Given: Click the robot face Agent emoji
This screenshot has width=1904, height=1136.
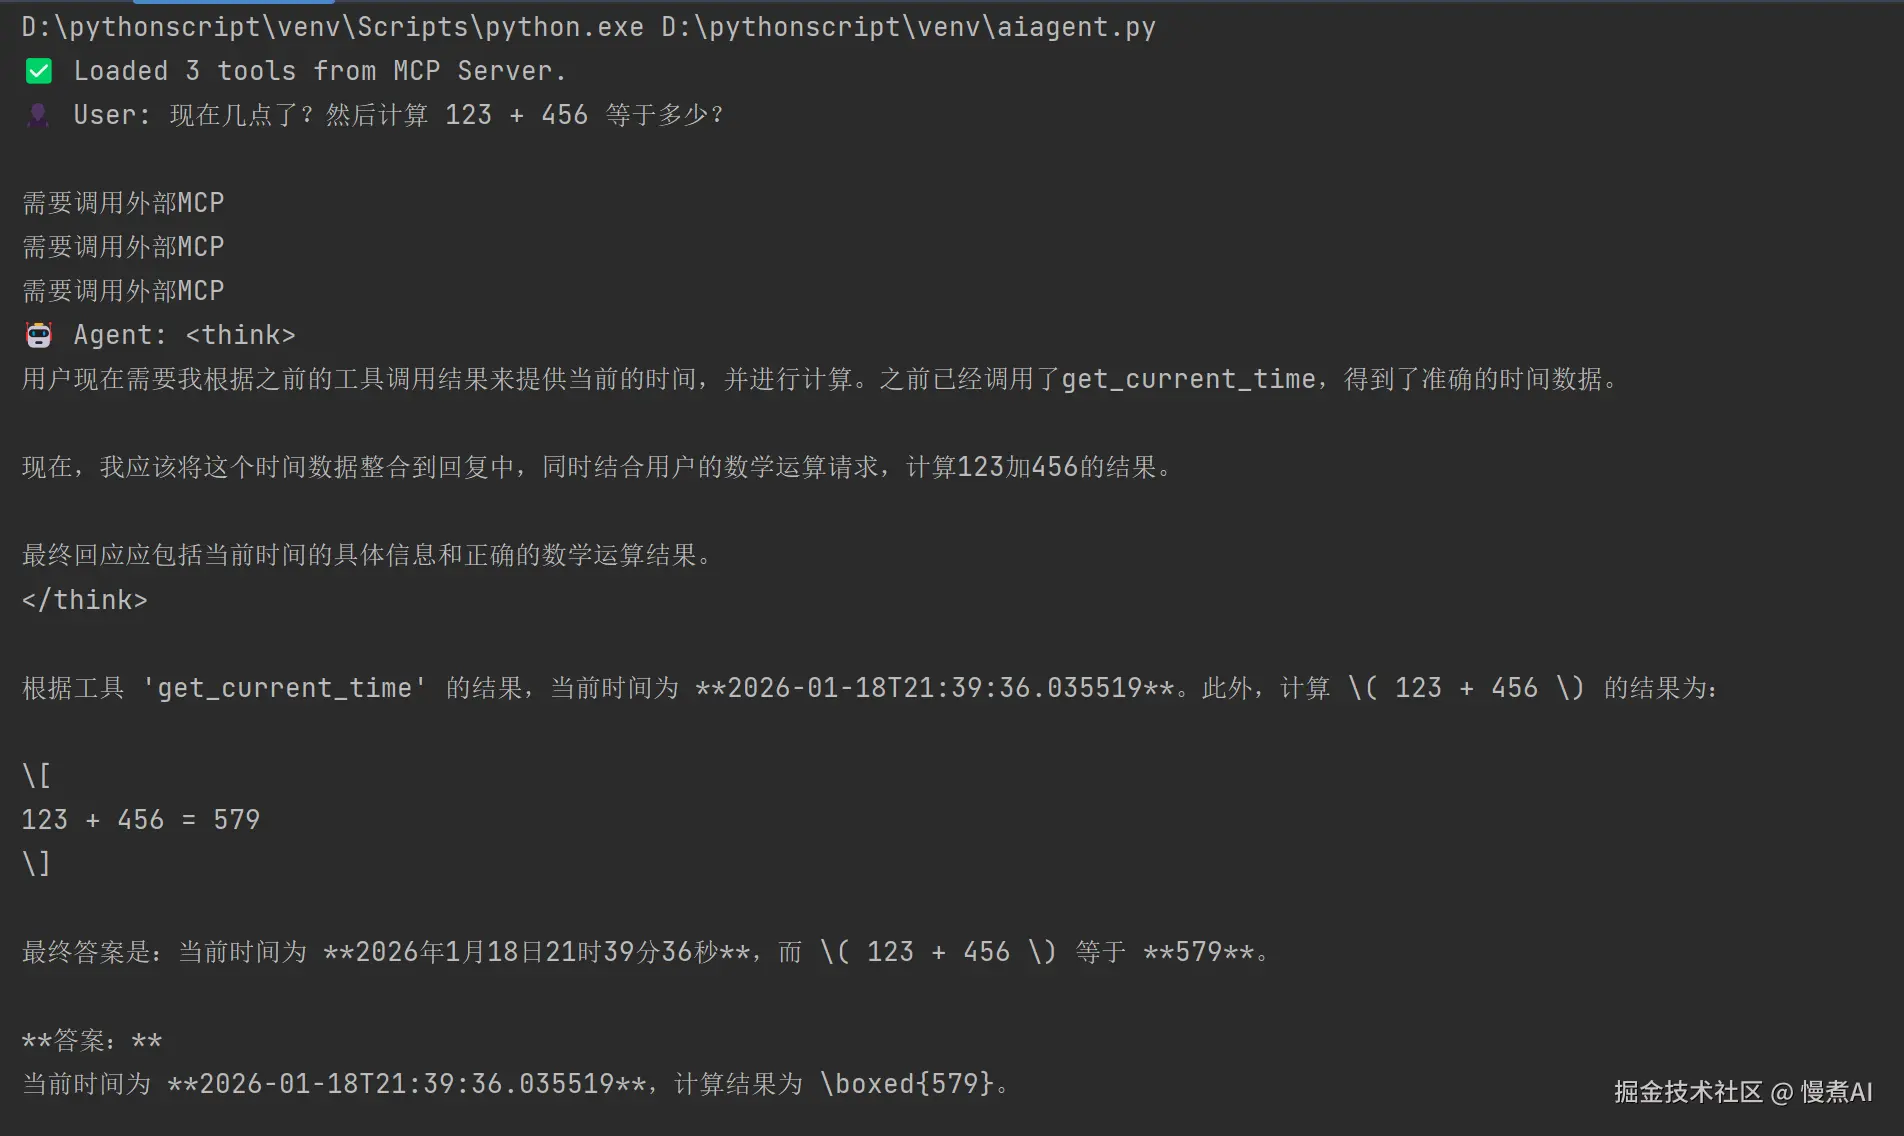Looking at the screenshot, I should click(x=38, y=335).
